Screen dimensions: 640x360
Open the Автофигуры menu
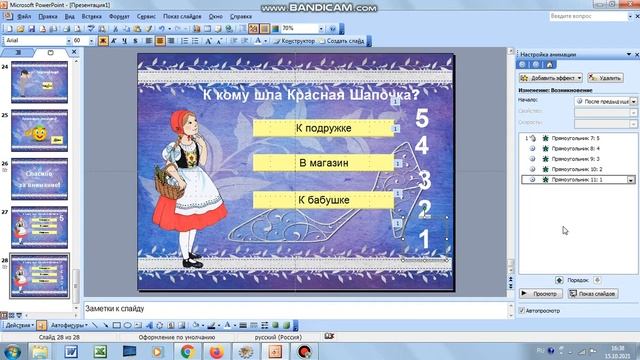pyautogui.click(x=69, y=325)
